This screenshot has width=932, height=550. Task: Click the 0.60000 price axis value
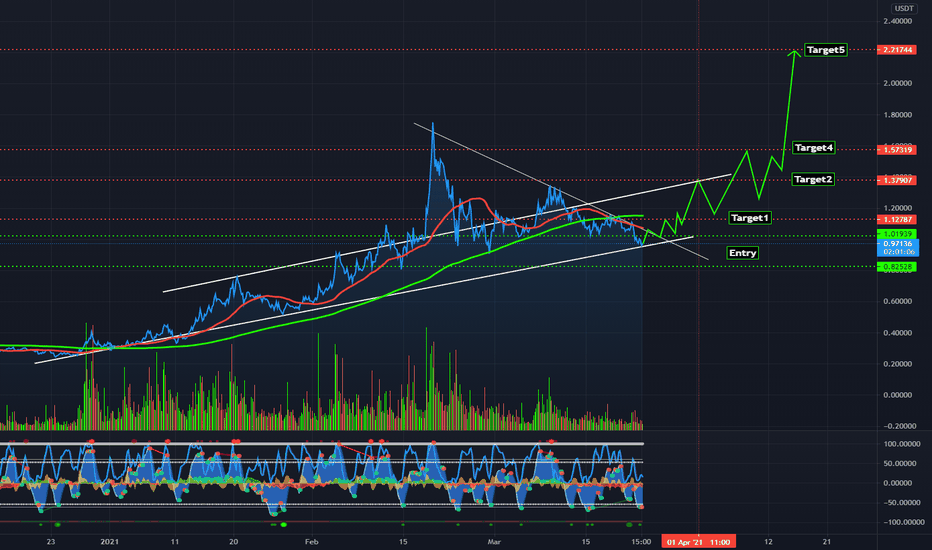(898, 301)
